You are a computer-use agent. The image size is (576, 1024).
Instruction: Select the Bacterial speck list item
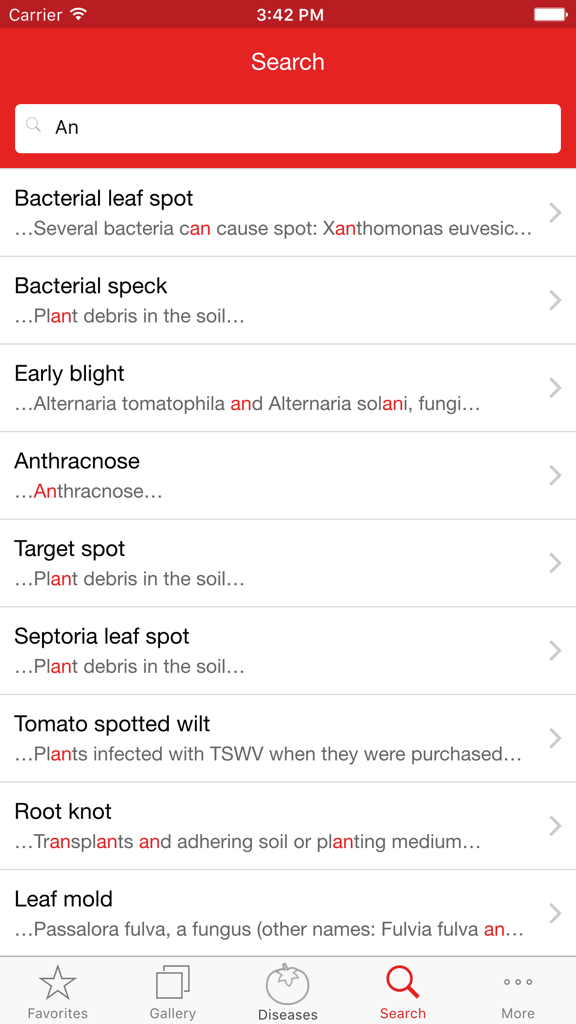click(288, 300)
